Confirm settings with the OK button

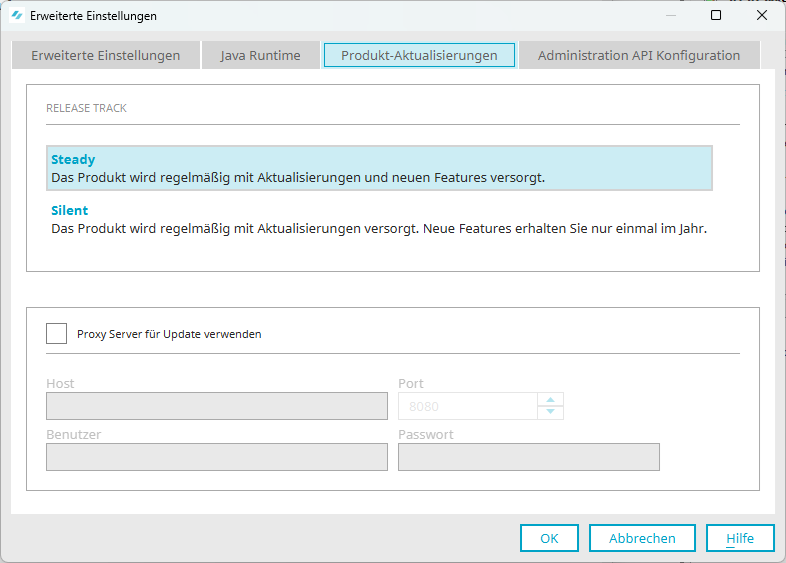point(549,538)
